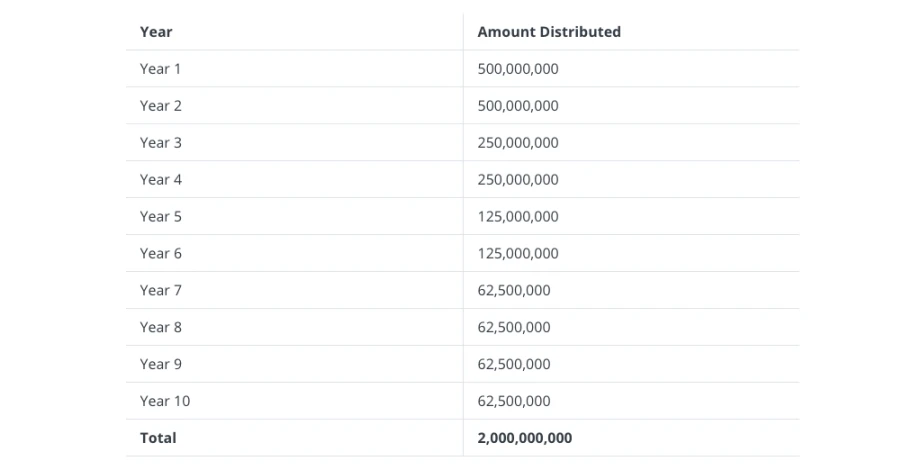Click the 250,000,000 amount in Year 3 row
Image resolution: width=921 pixels, height=470 pixels.
[x=518, y=143]
